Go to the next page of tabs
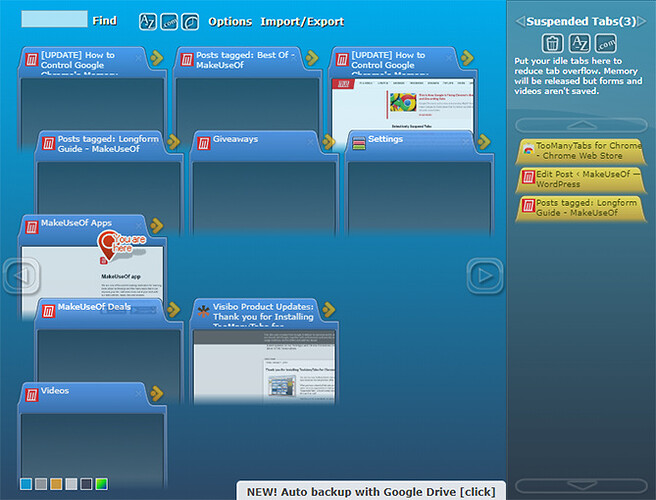Viewport: 656px width, 500px height. tap(485, 275)
